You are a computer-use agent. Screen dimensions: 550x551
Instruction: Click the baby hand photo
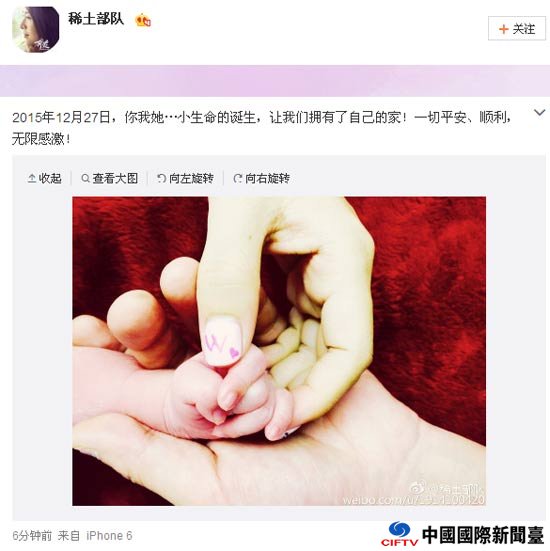(279, 351)
